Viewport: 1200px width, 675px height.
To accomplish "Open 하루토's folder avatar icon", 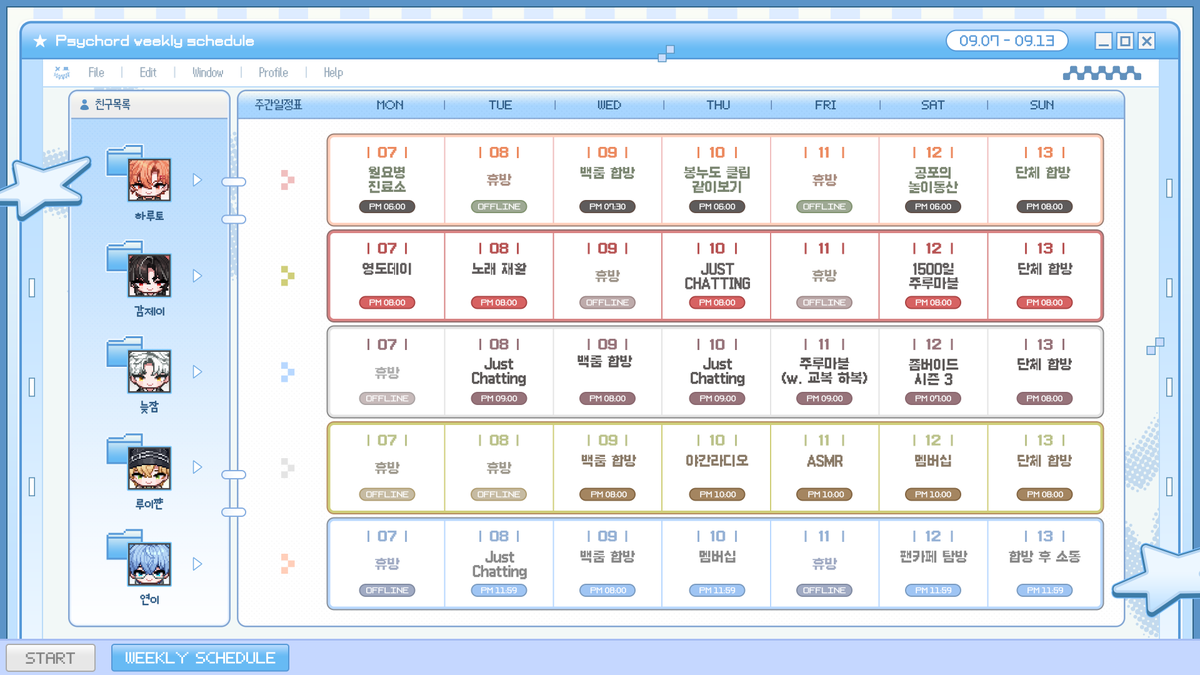I will tap(139, 174).
